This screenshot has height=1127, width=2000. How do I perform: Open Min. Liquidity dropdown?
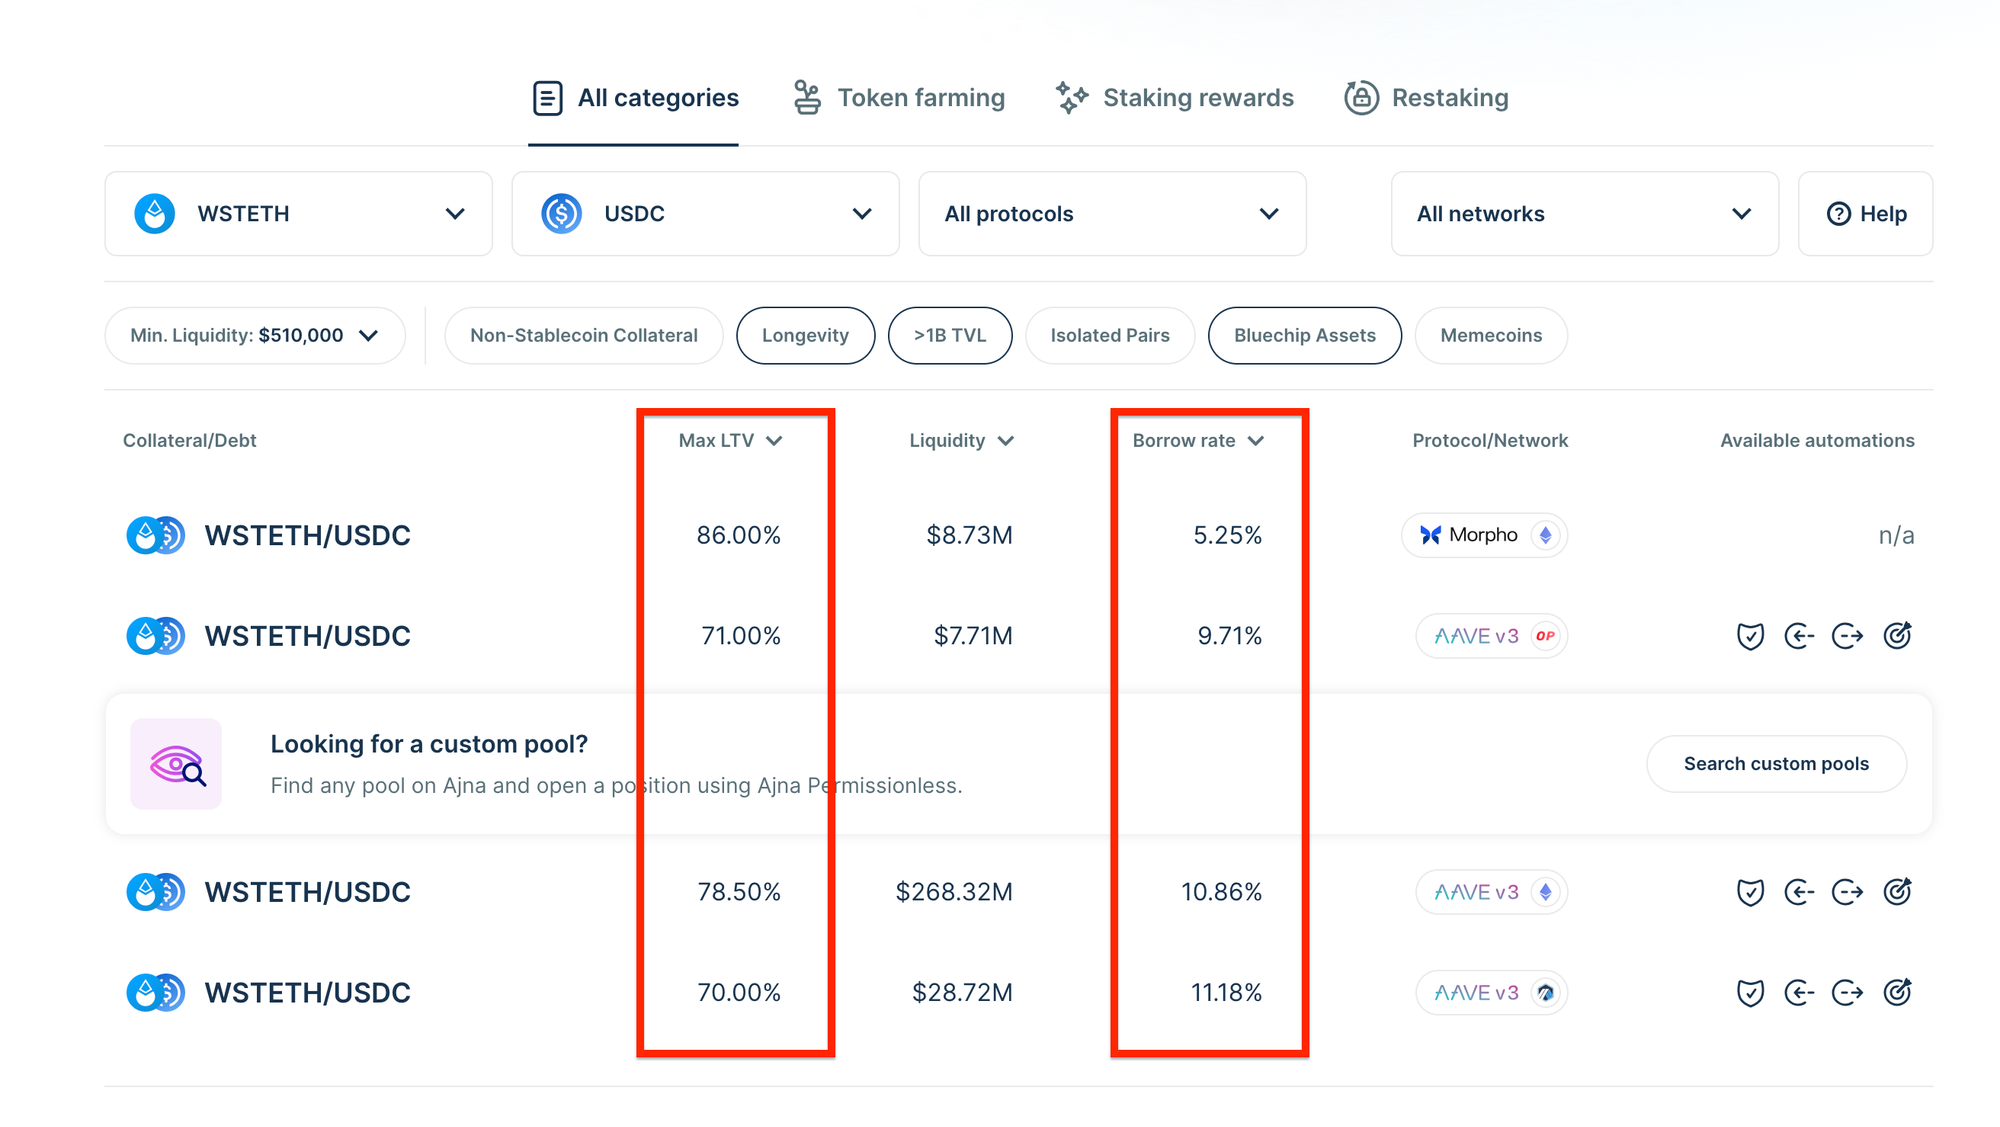pos(254,335)
